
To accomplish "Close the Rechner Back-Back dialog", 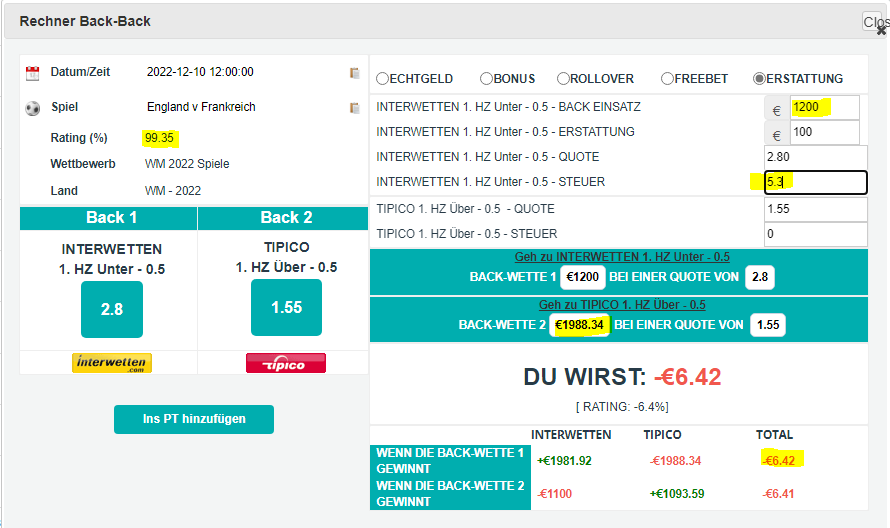I will [875, 22].
